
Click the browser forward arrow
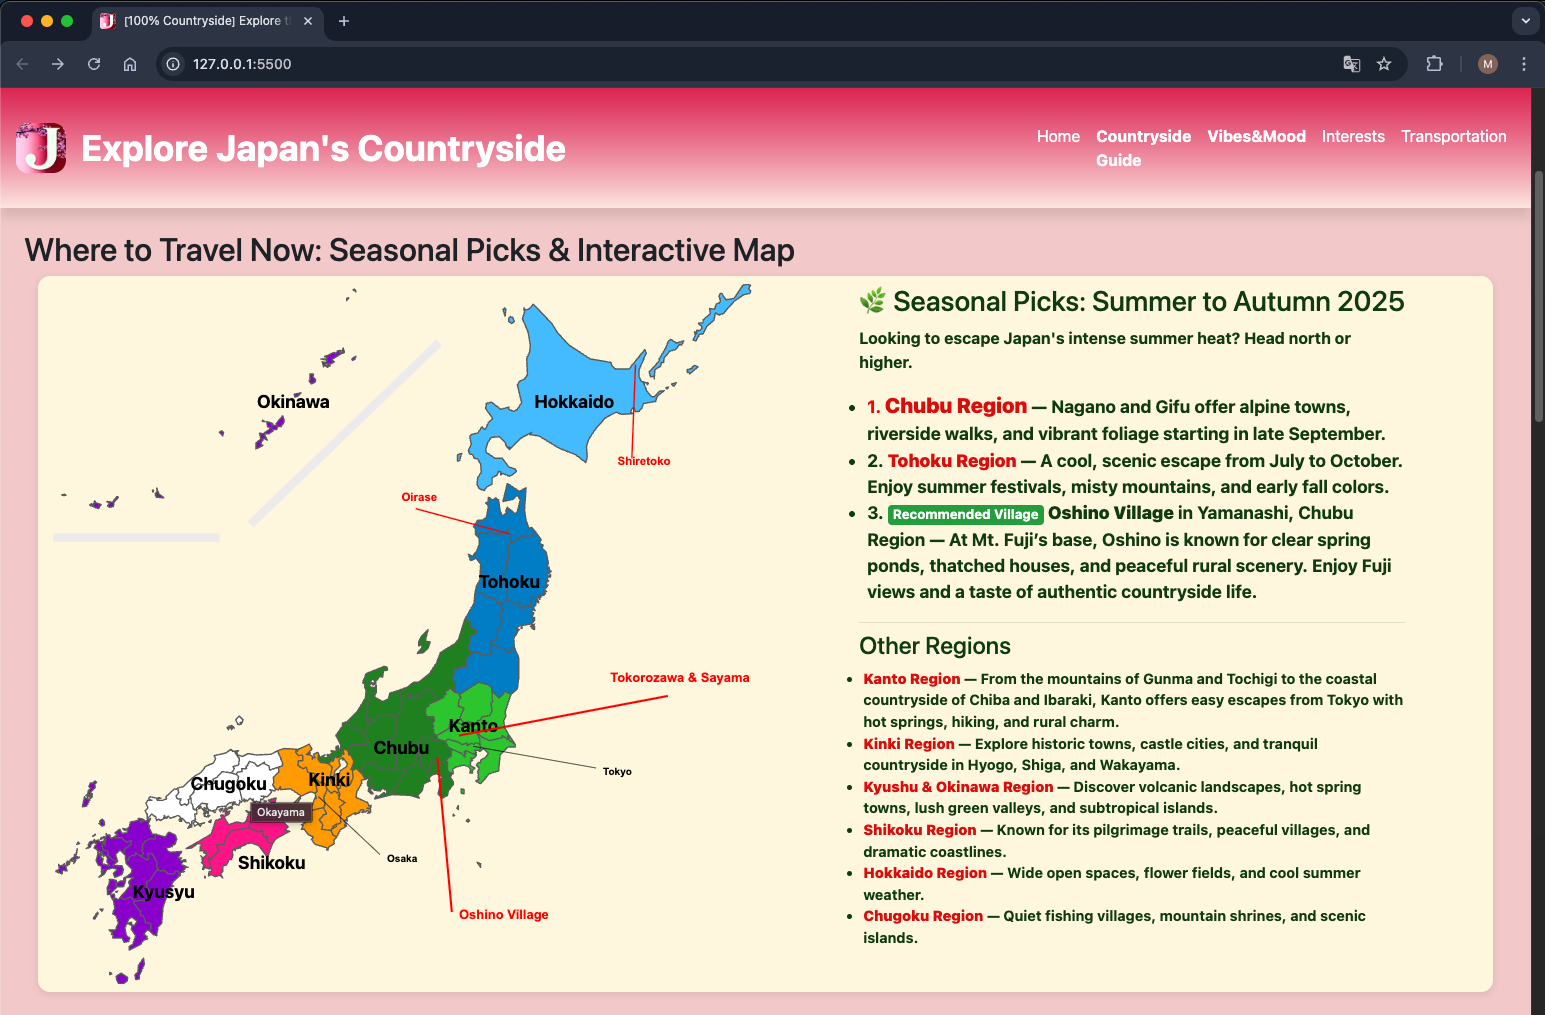click(x=58, y=64)
